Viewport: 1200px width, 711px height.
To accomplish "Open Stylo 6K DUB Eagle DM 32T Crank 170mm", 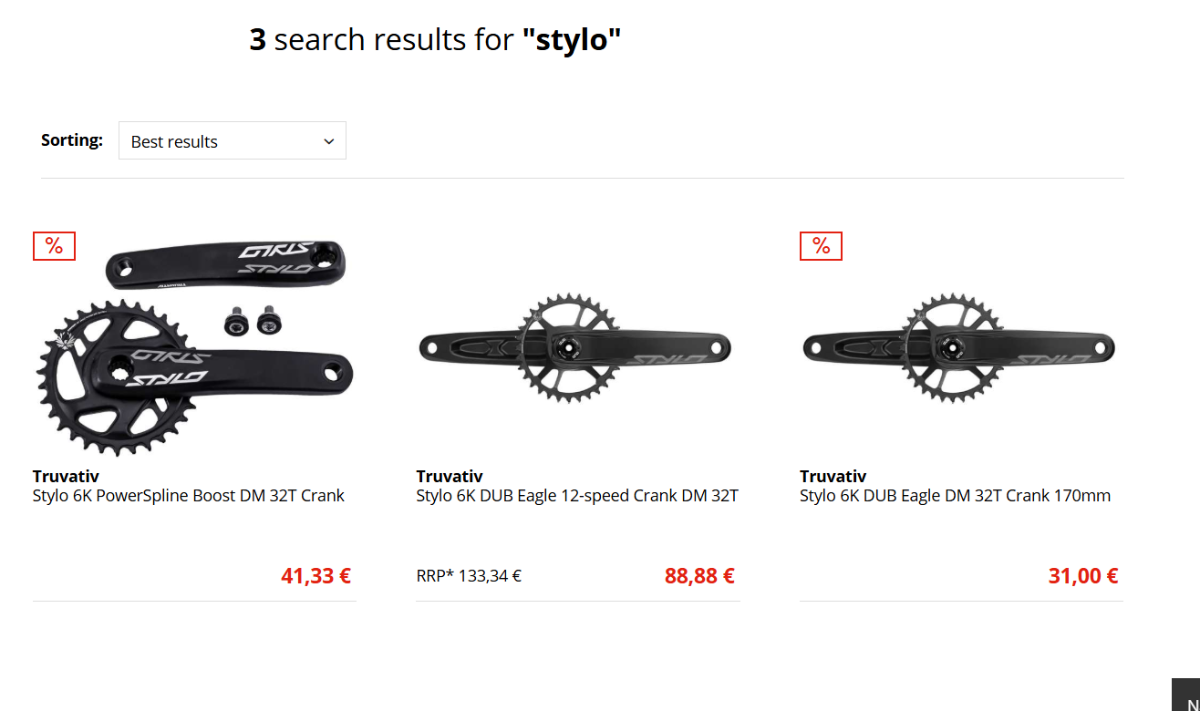I will tap(955, 496).
